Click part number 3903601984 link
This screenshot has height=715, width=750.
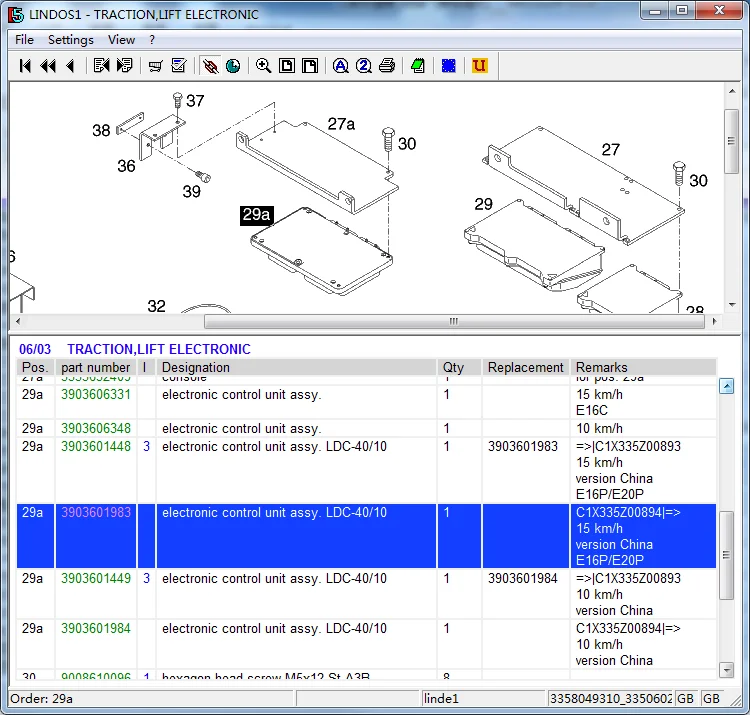(x=96, y=628)
